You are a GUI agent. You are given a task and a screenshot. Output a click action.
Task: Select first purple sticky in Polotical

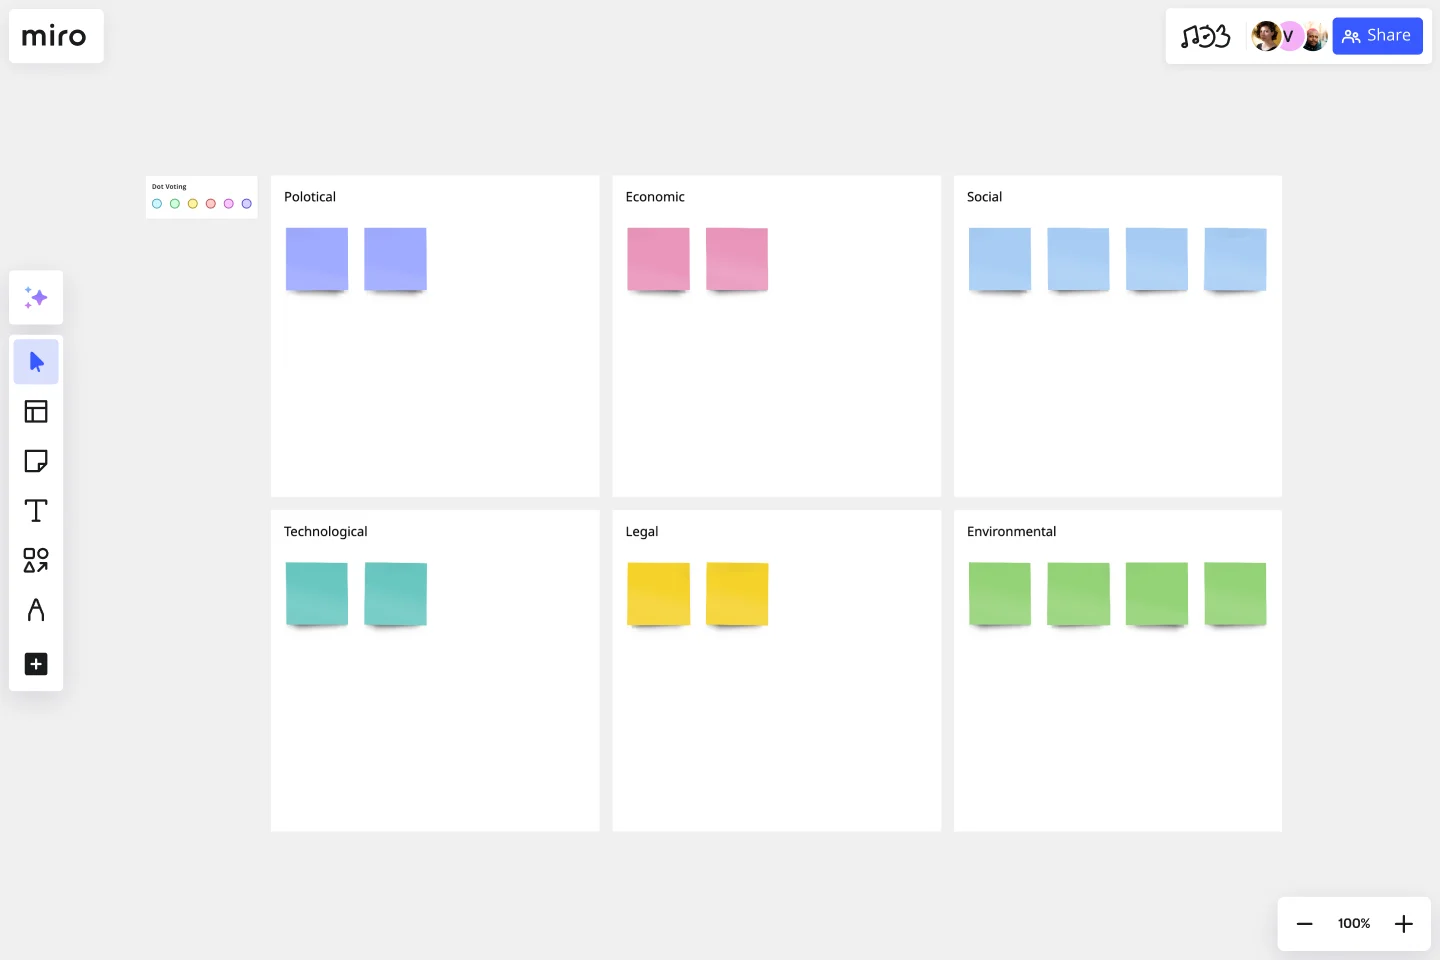(317, 259)
